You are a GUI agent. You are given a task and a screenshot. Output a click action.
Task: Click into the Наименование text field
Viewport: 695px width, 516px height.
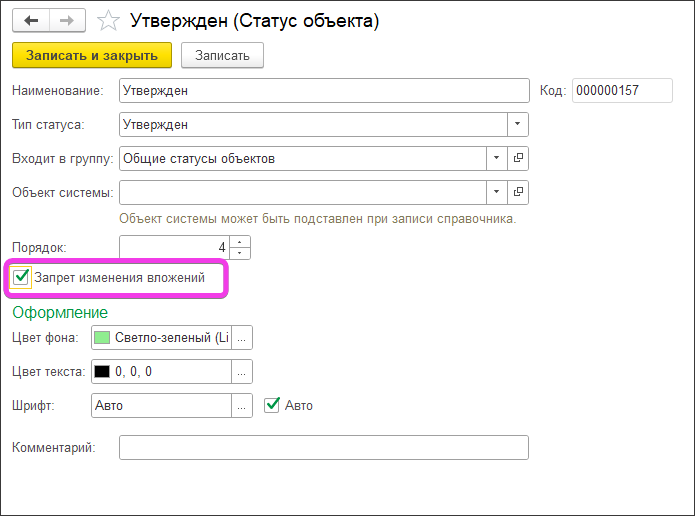(322, 90)
